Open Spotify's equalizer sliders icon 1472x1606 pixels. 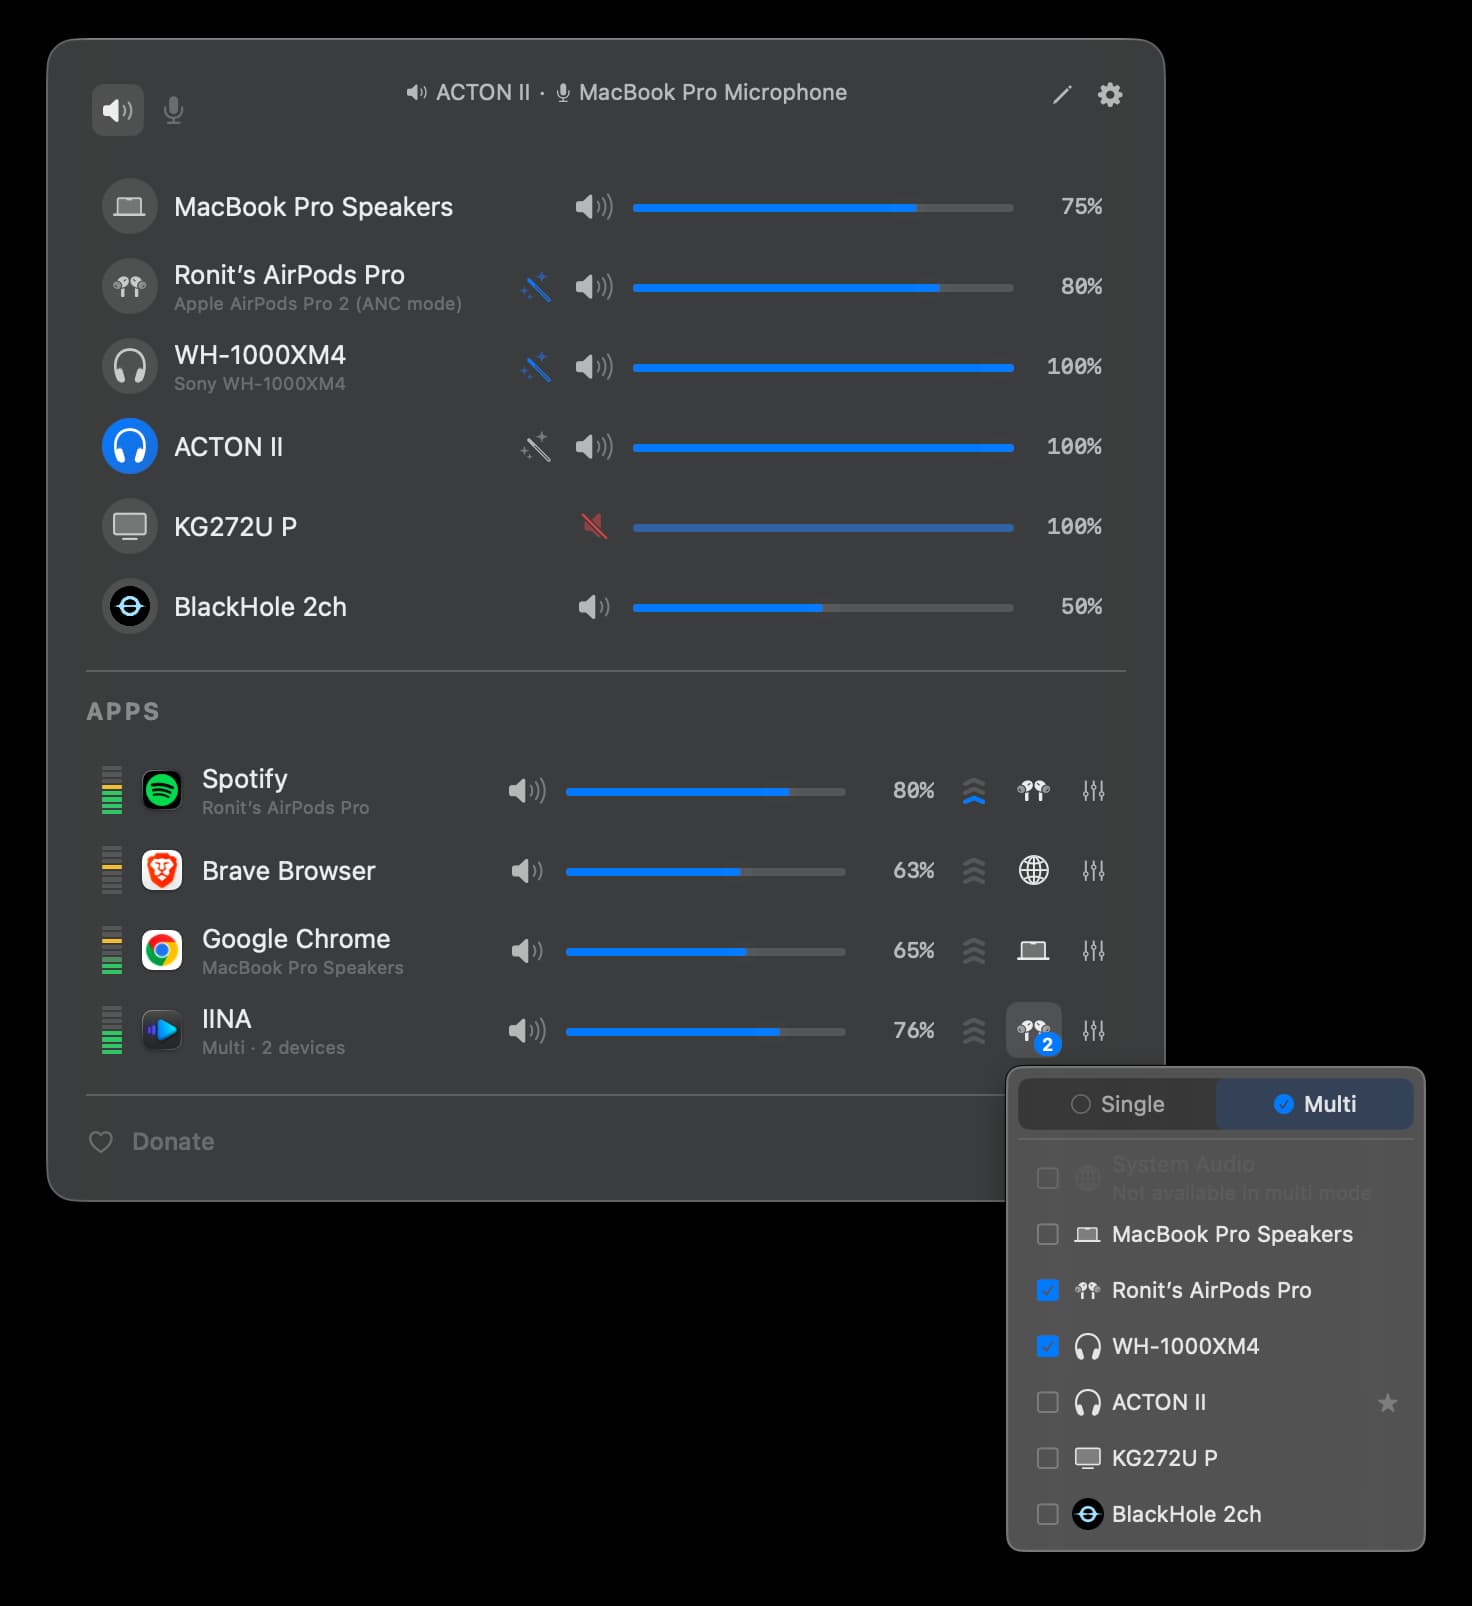point(1094,791)
